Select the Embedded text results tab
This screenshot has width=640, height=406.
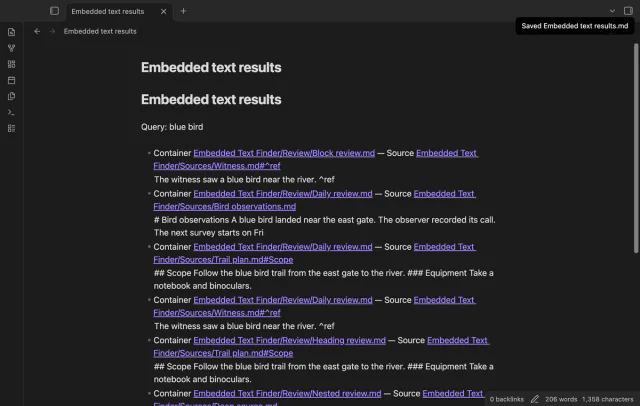[108, 11]
